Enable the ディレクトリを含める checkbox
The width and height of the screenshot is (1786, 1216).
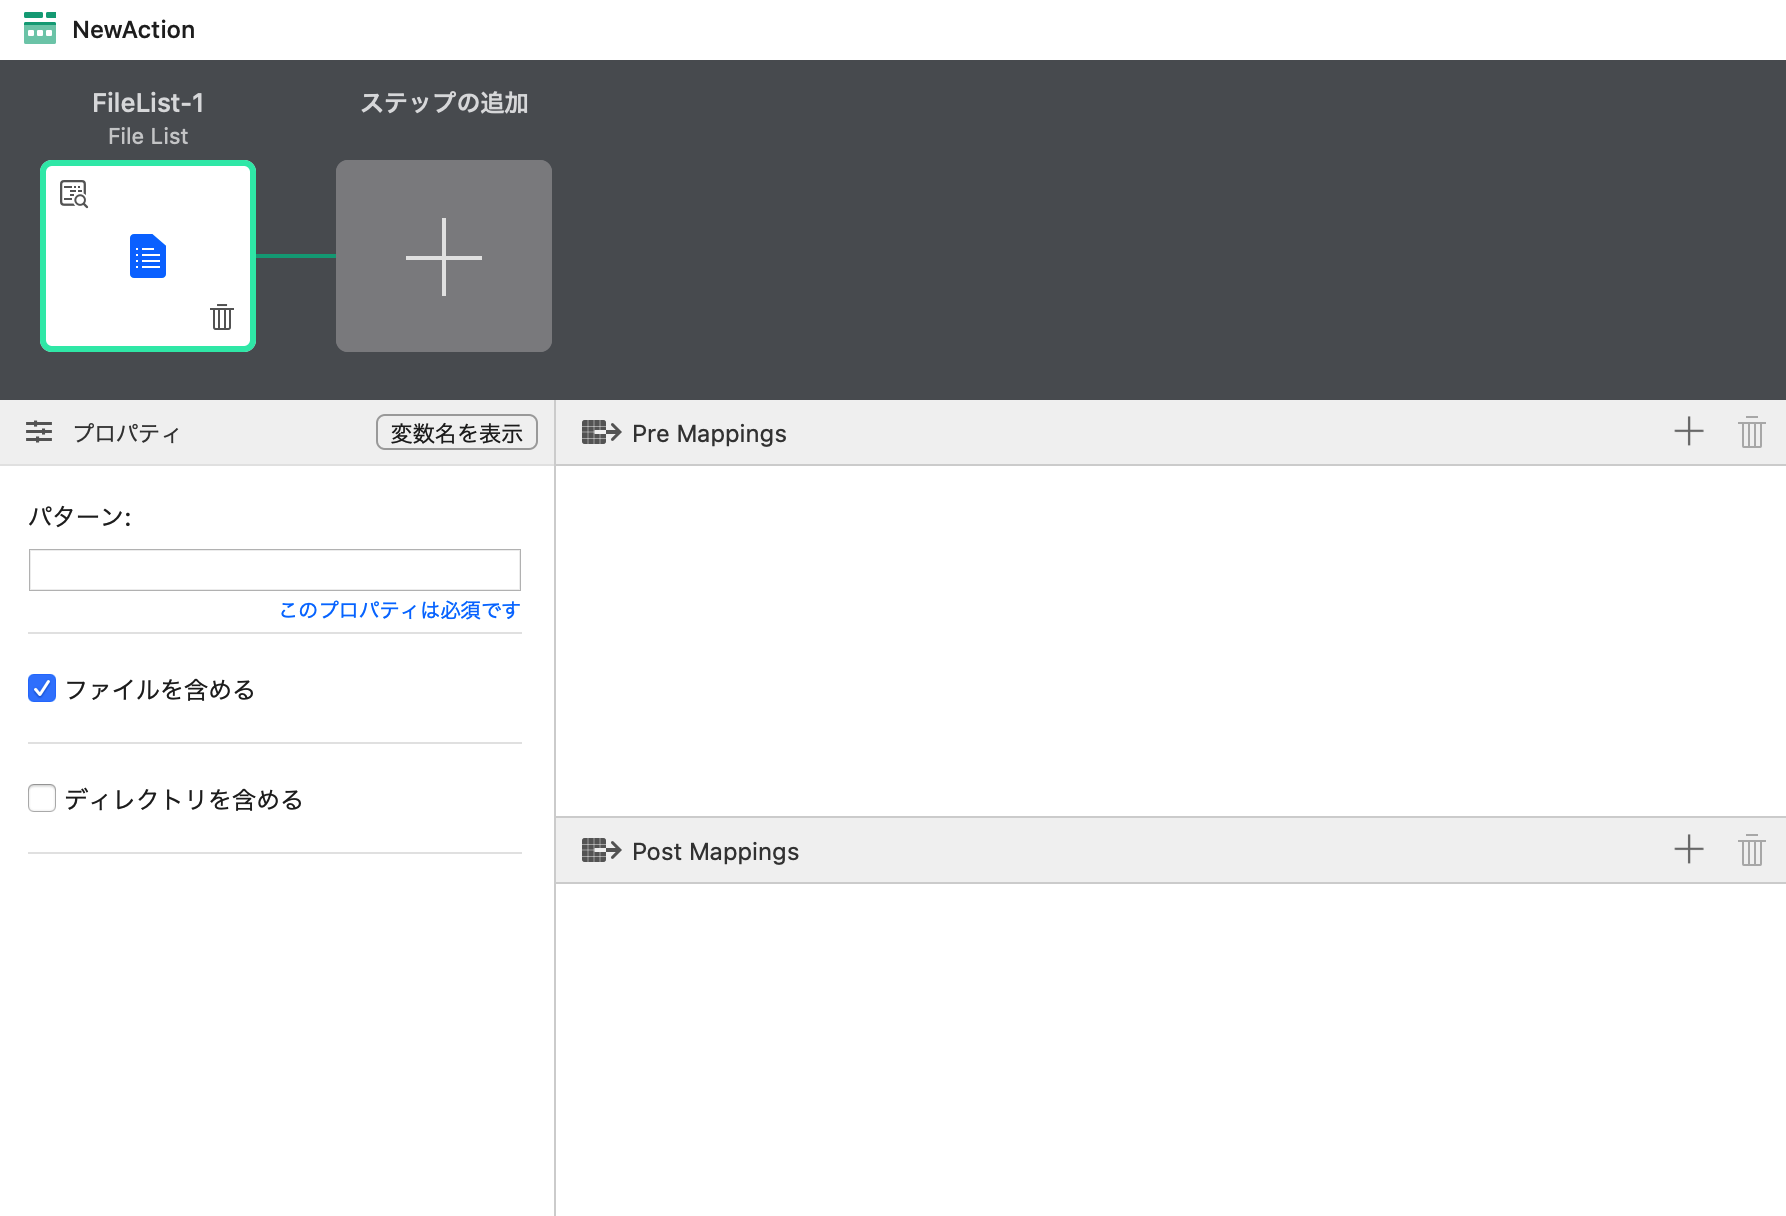click(x=41, y=798)
